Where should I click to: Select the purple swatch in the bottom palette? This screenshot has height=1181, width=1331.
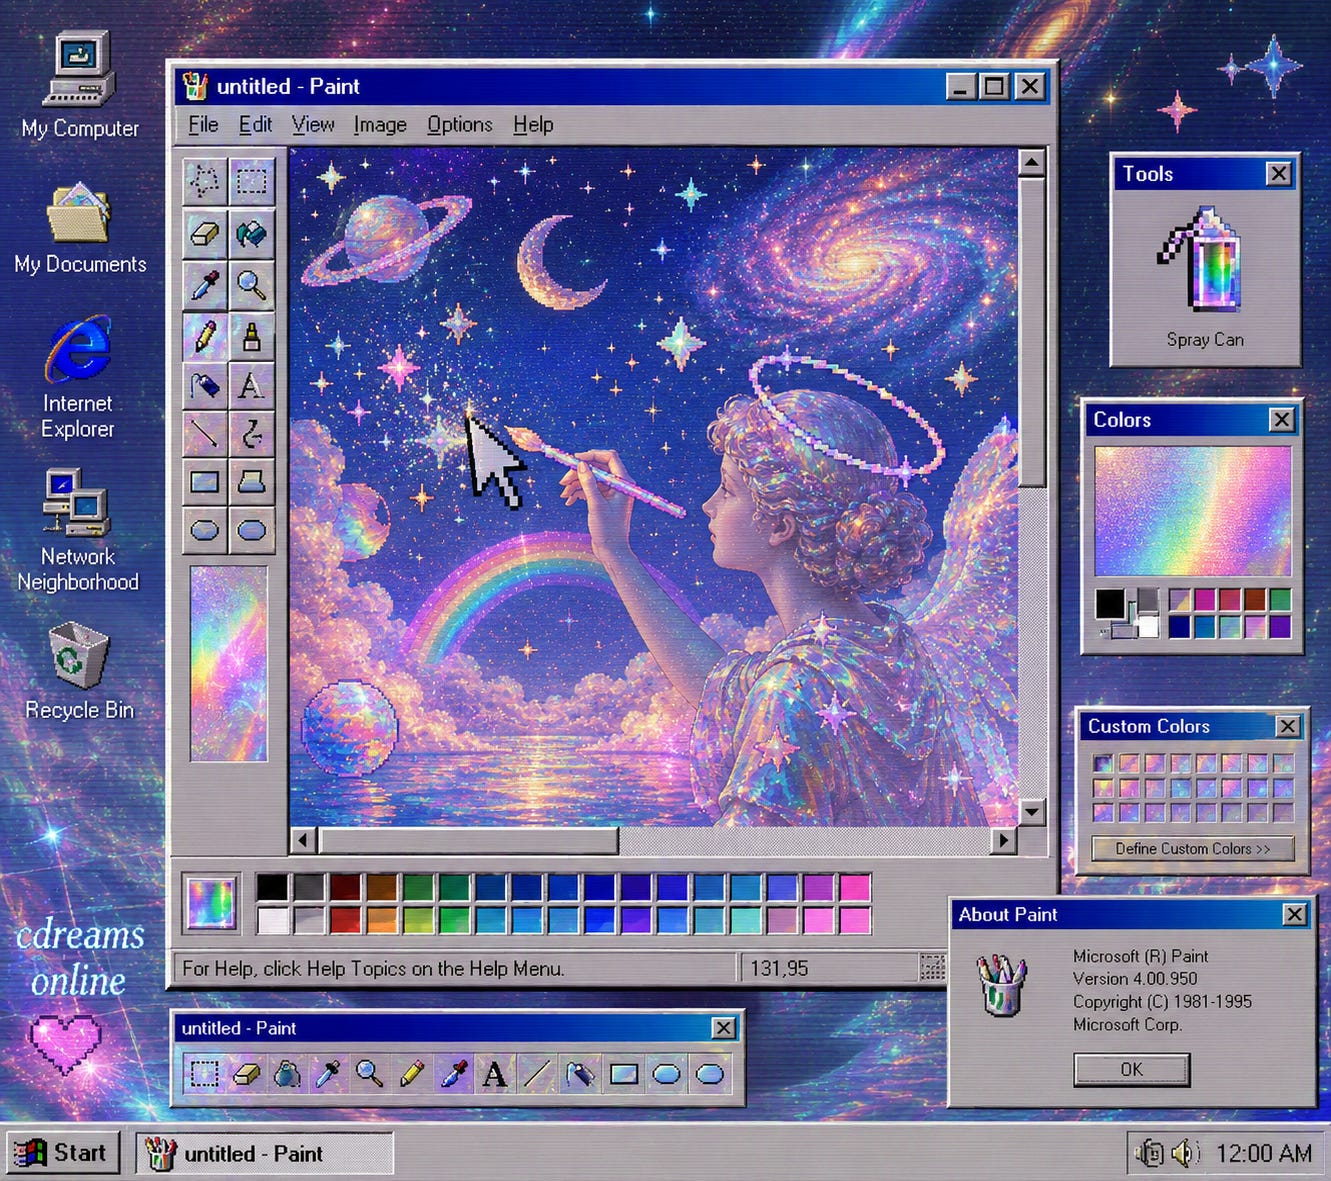pos(818,887)
